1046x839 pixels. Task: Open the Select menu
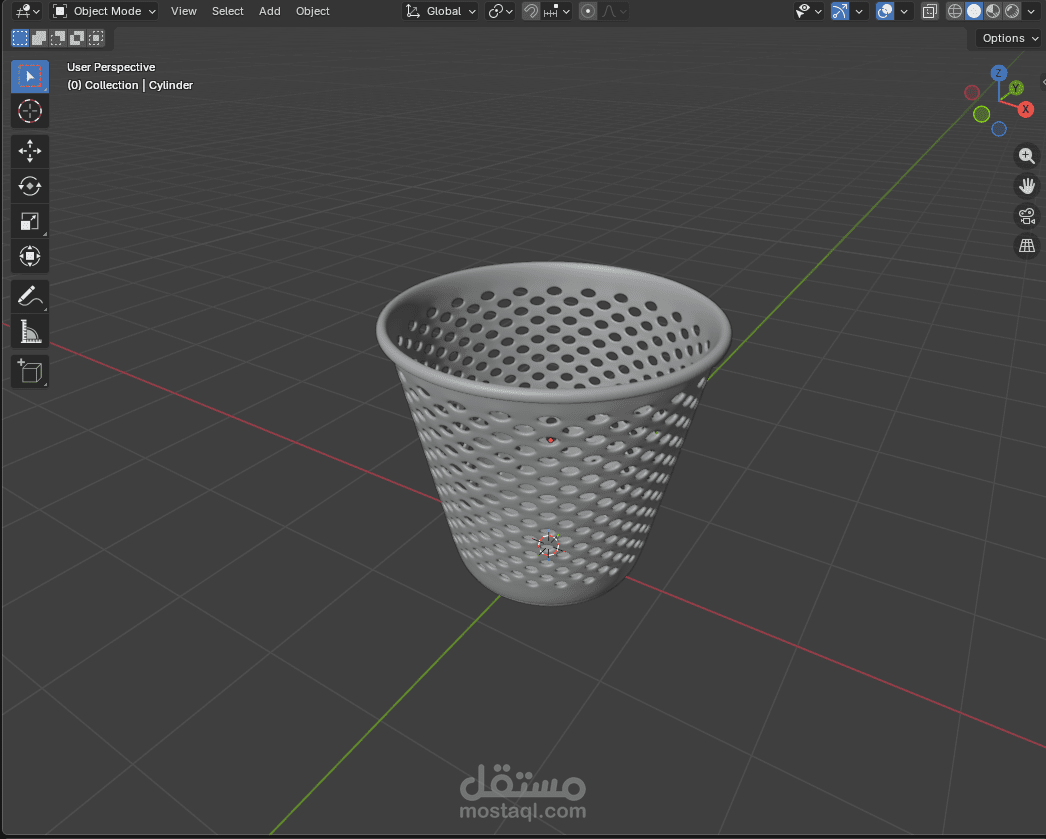(227, 11)
